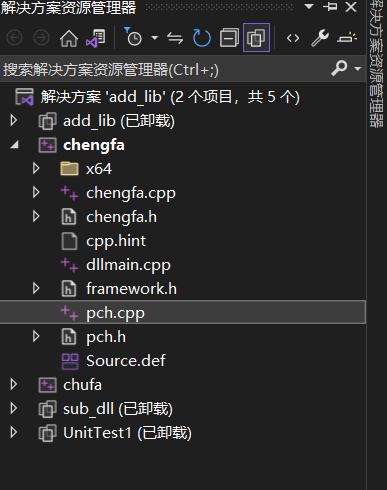Toggle Show All Files button
This screenshot has width=387, height=490.
point(256,38)
